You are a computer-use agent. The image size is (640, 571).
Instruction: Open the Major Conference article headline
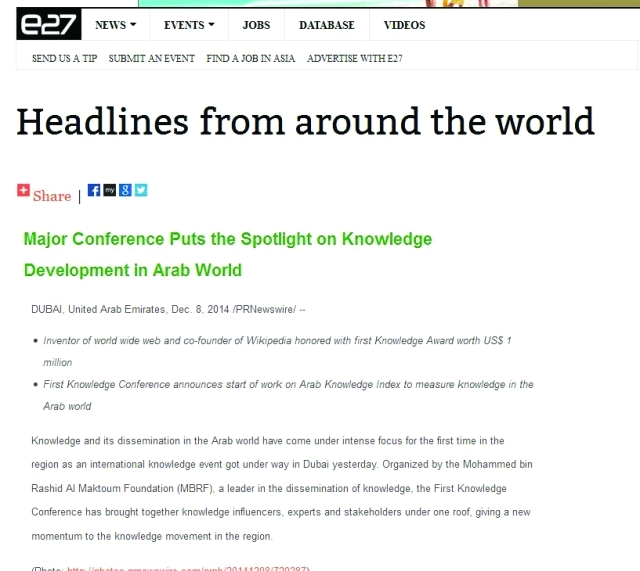pos(228,254)
